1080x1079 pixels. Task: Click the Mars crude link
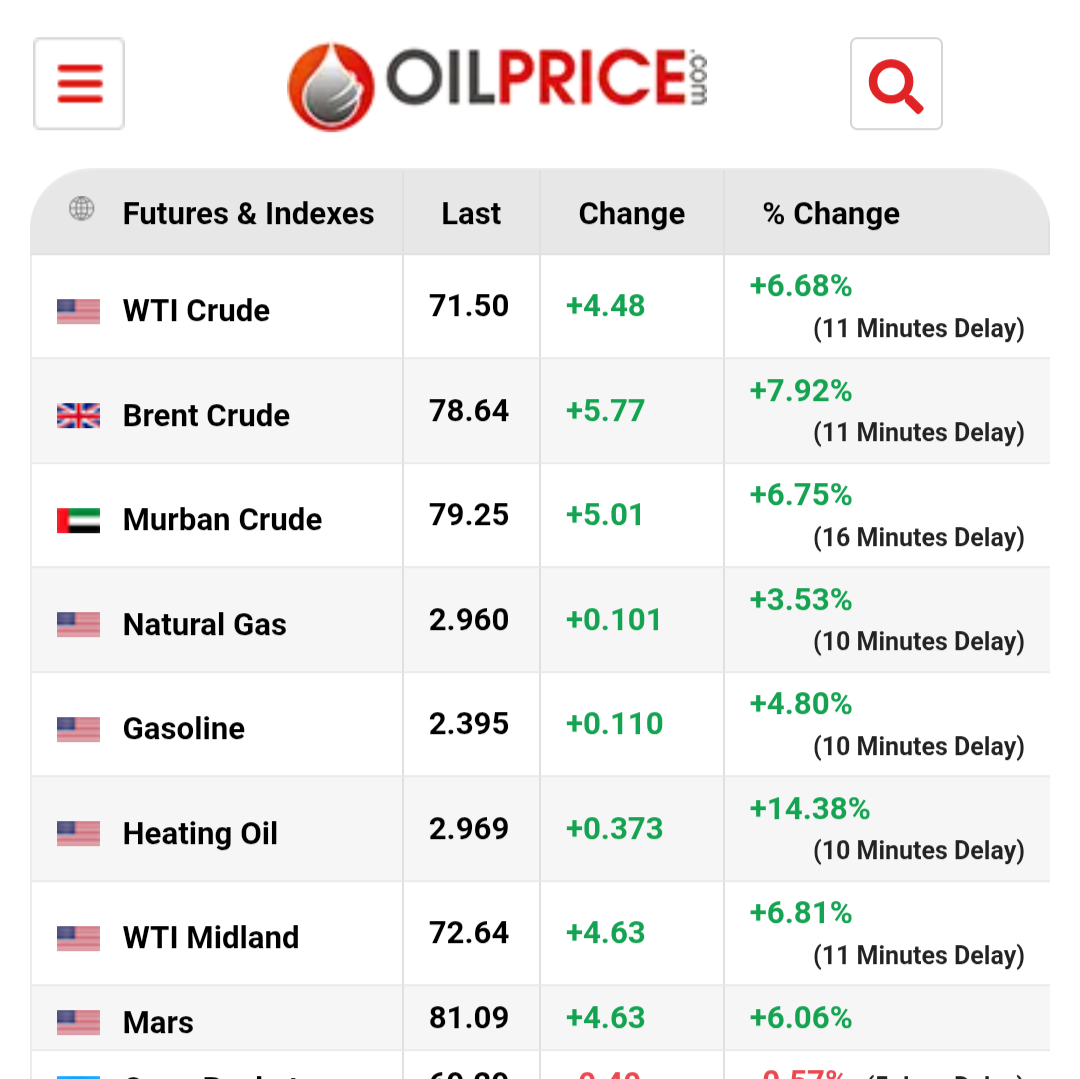(x=158, y=1023)
